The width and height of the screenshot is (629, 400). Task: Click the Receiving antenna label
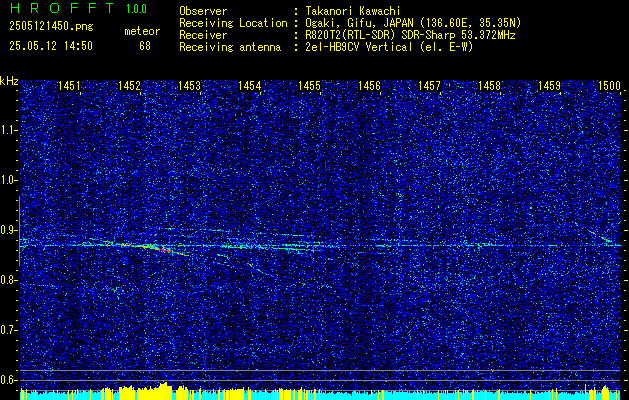point(230,47)
